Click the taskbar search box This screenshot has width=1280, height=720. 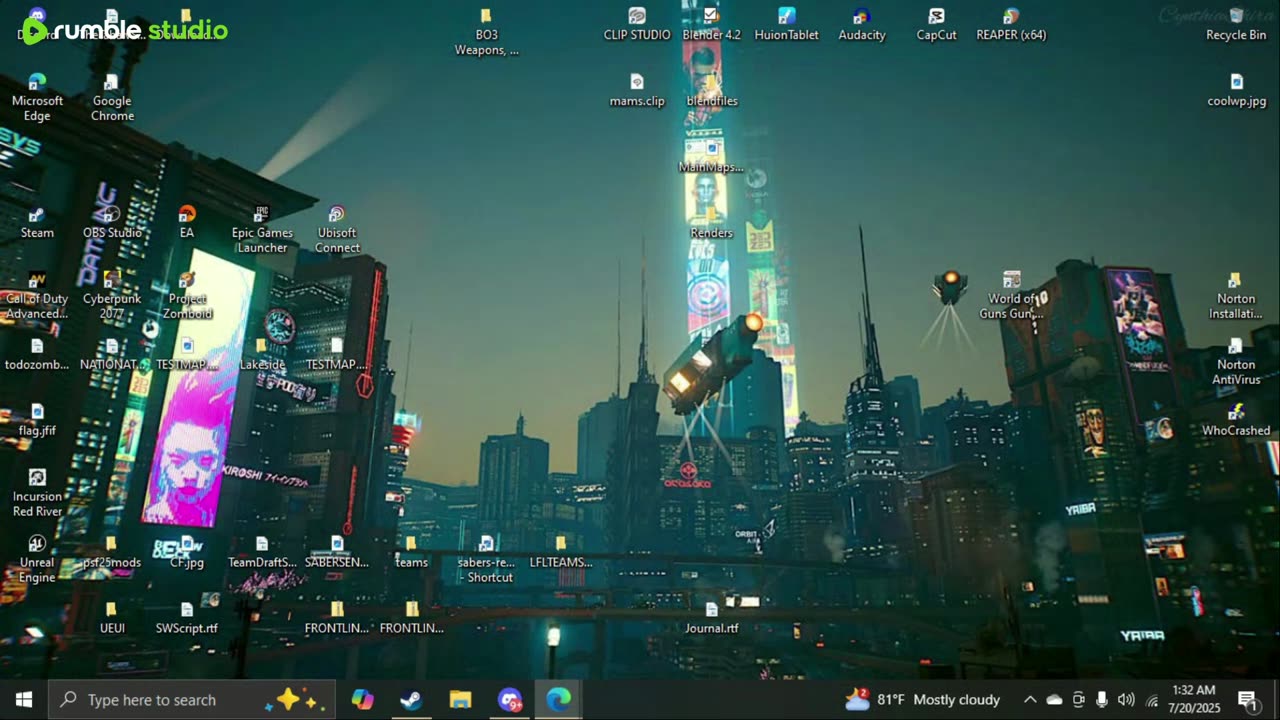pos(192,700)
